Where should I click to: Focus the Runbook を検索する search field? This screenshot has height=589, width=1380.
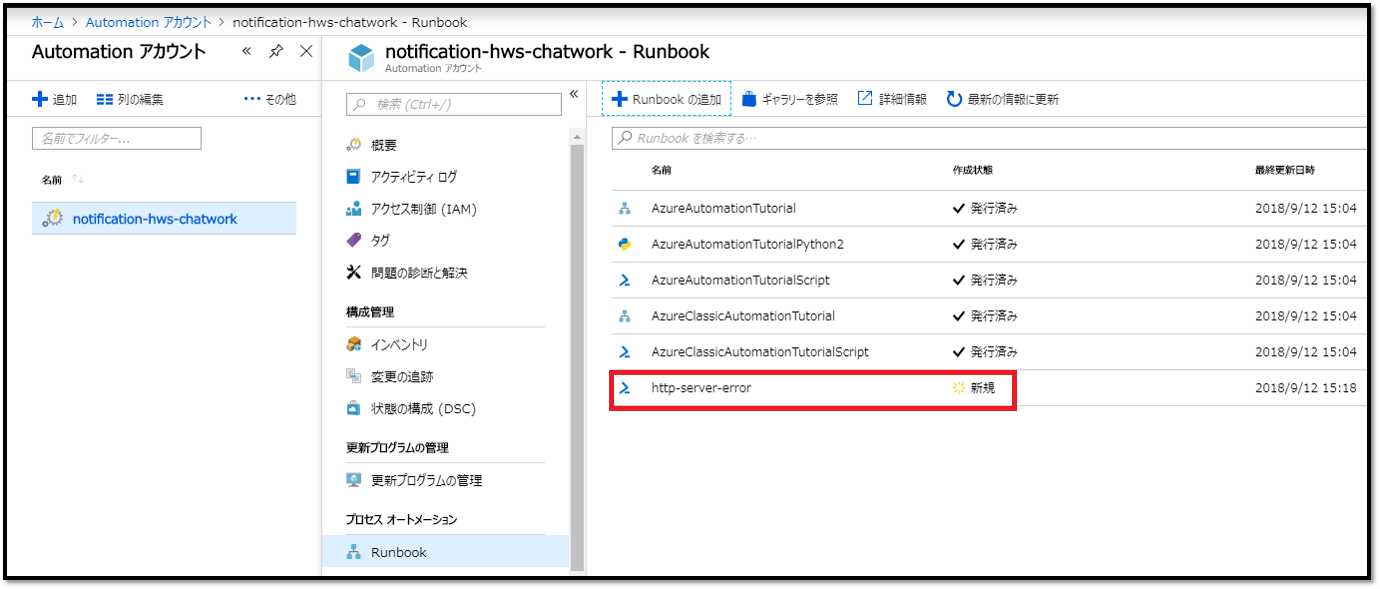pos(989,138)
